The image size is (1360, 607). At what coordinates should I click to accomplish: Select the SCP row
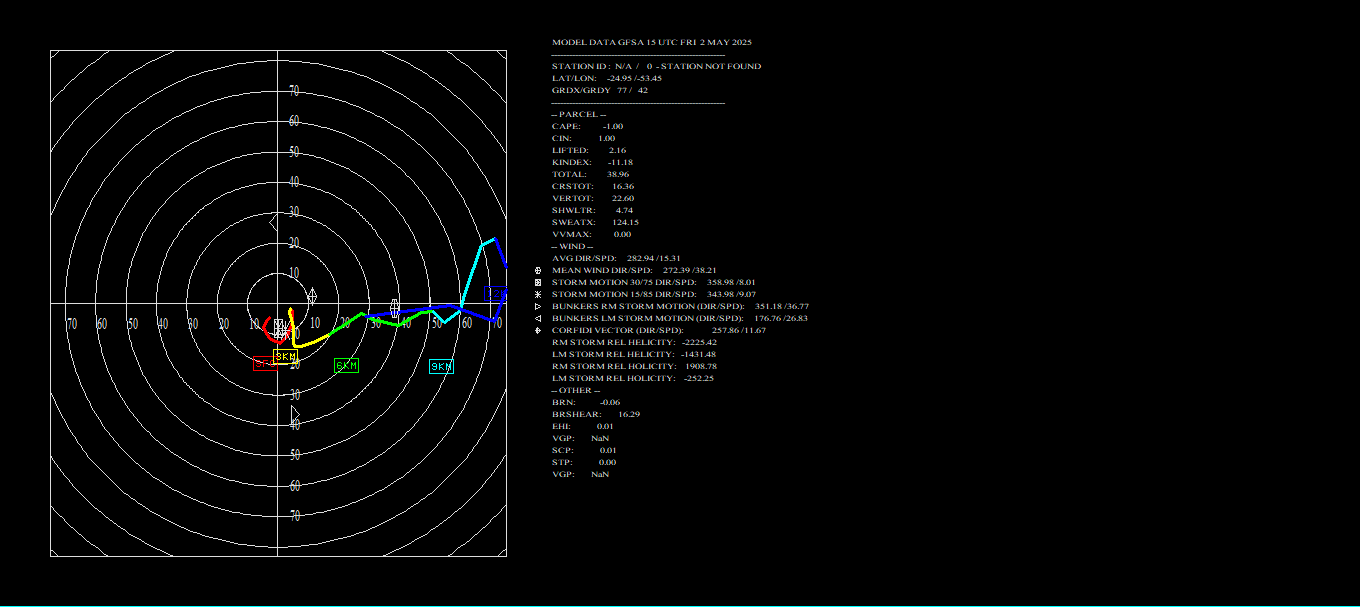(x=584, y=450)
